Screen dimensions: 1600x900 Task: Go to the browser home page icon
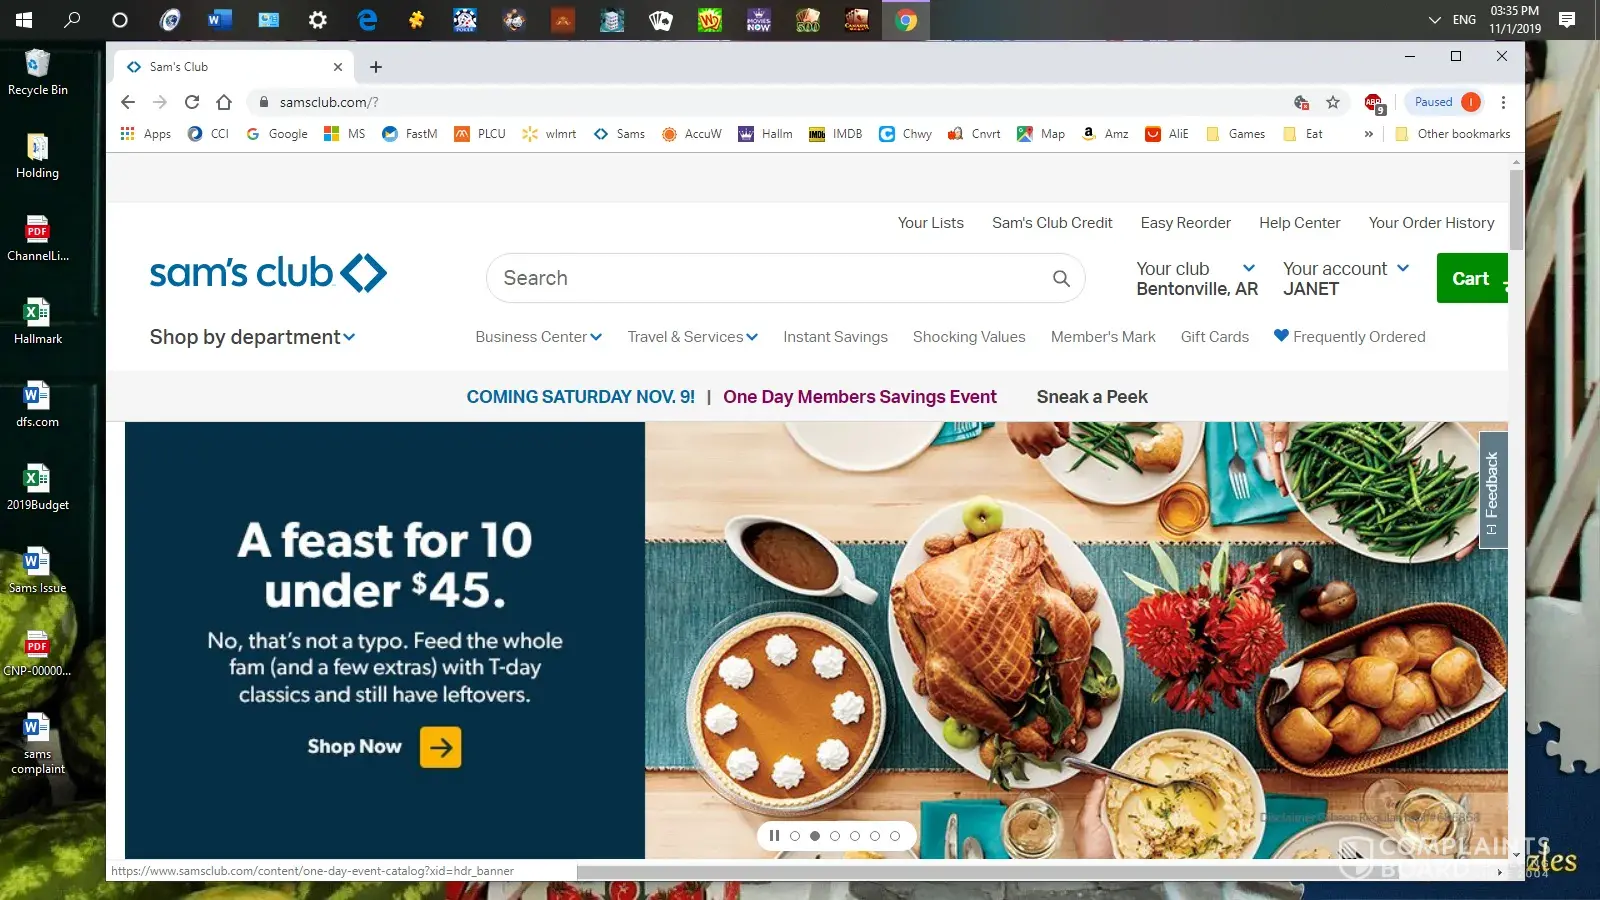click(224, 102)
